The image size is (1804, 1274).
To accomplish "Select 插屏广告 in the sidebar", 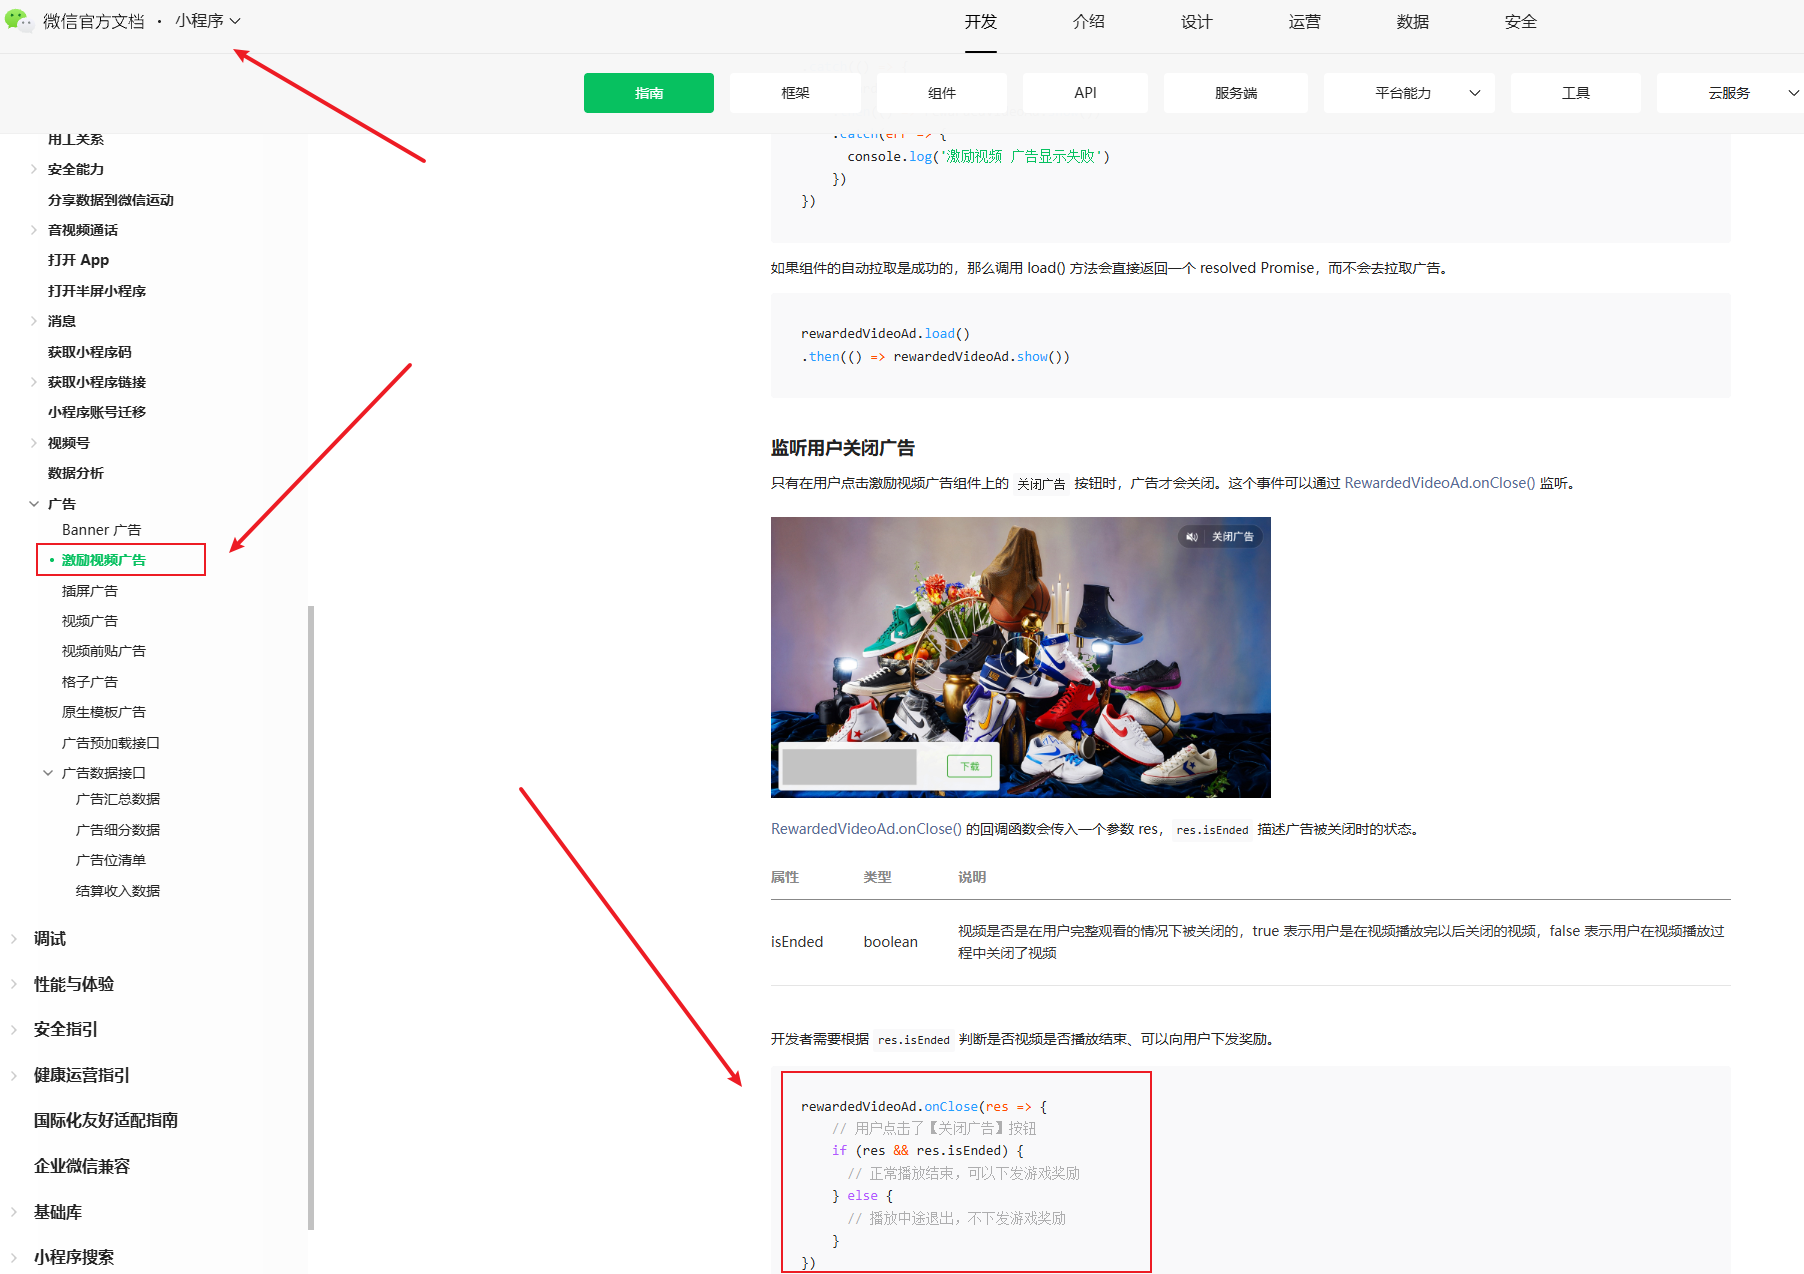I will (90, 591).
